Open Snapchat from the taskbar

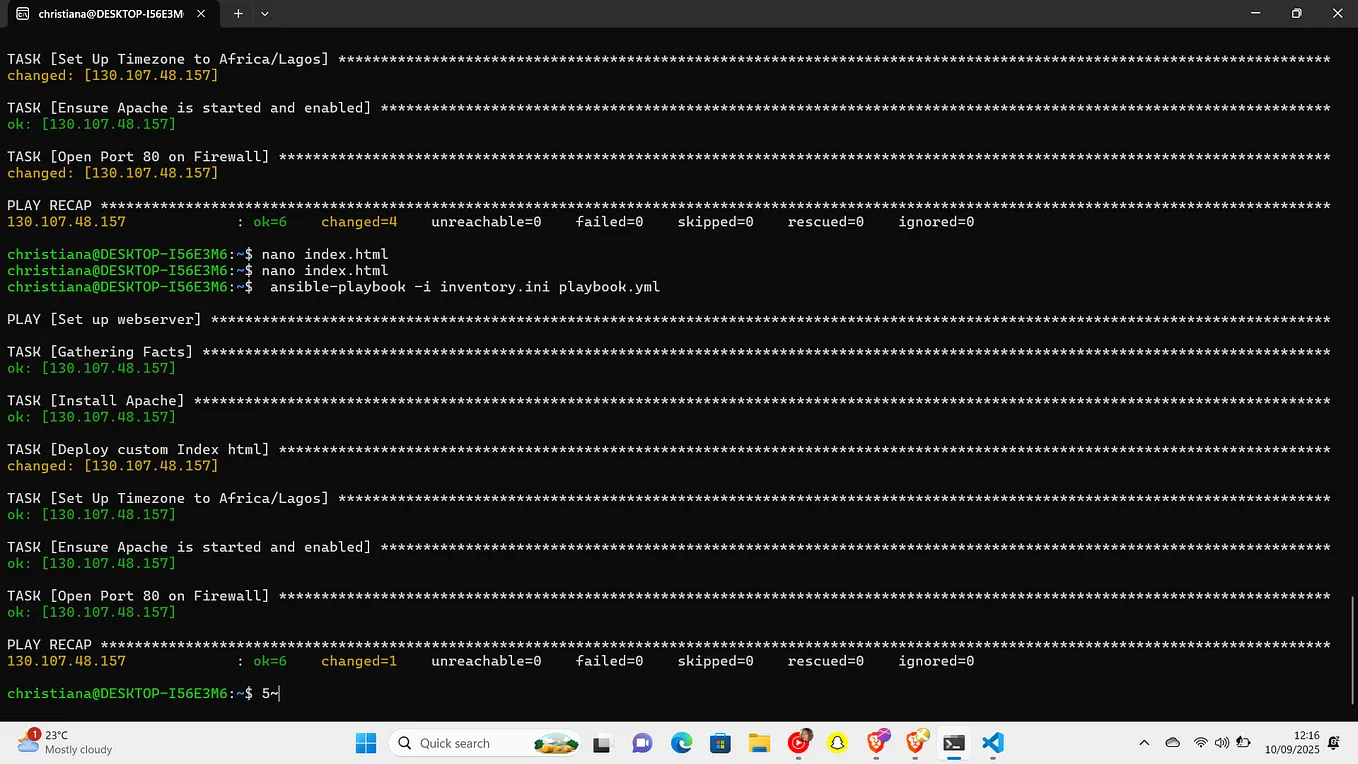point(838,743)
